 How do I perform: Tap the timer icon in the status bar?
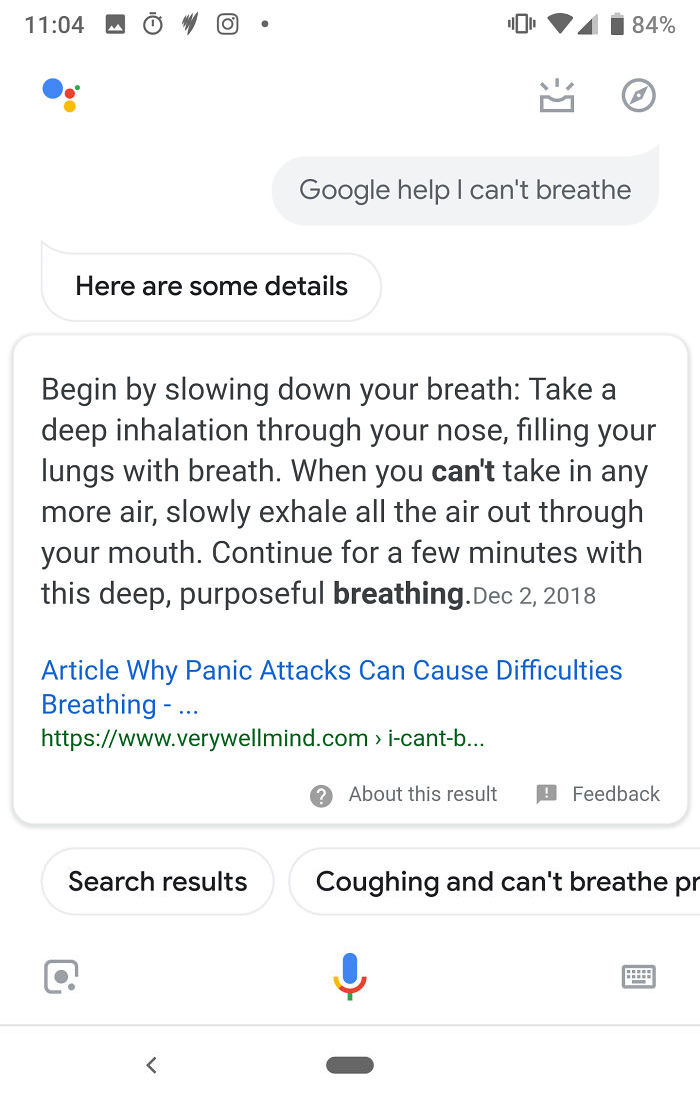(x=151, y=24)
